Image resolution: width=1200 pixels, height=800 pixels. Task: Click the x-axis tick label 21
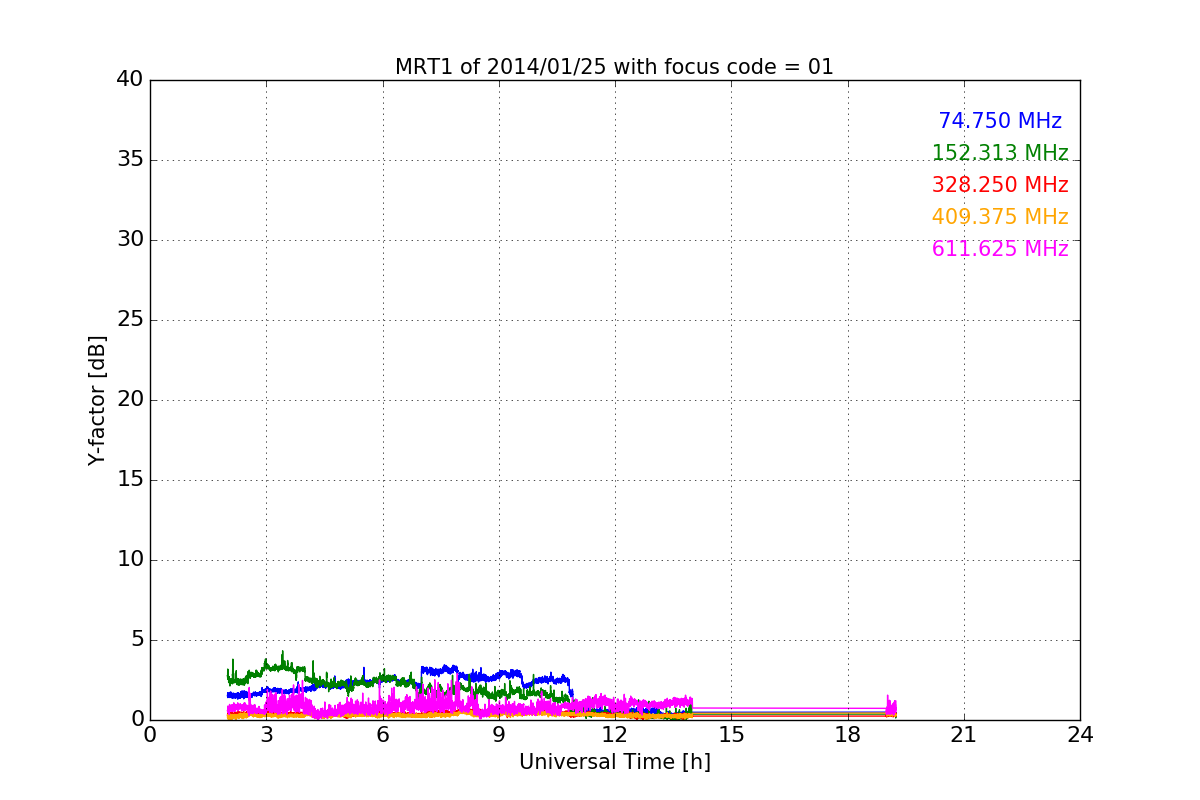point(964,734)
